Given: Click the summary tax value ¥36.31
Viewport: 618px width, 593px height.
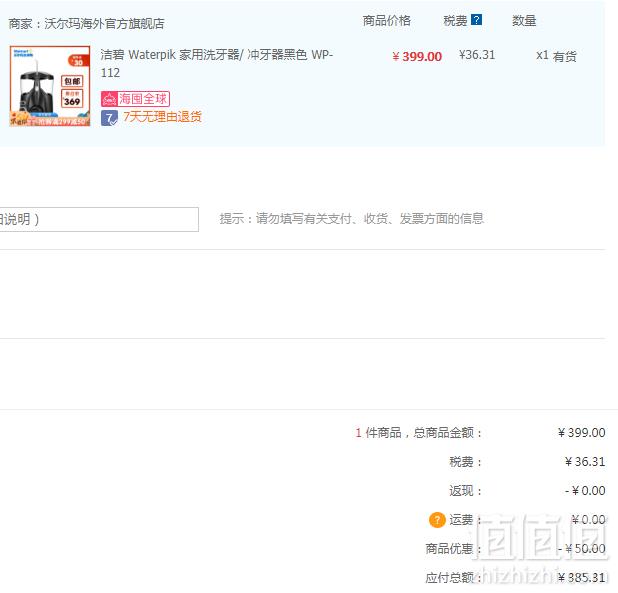Looking at the screenshot, I should click(x=585, y=461).
